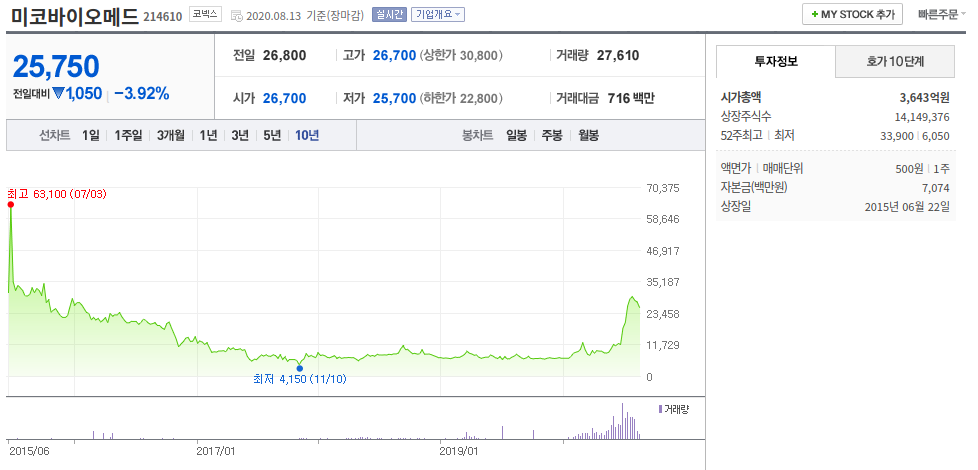Select the 3개월 line chart period
The width and height of the screenshot is (978, 470).
170,135
